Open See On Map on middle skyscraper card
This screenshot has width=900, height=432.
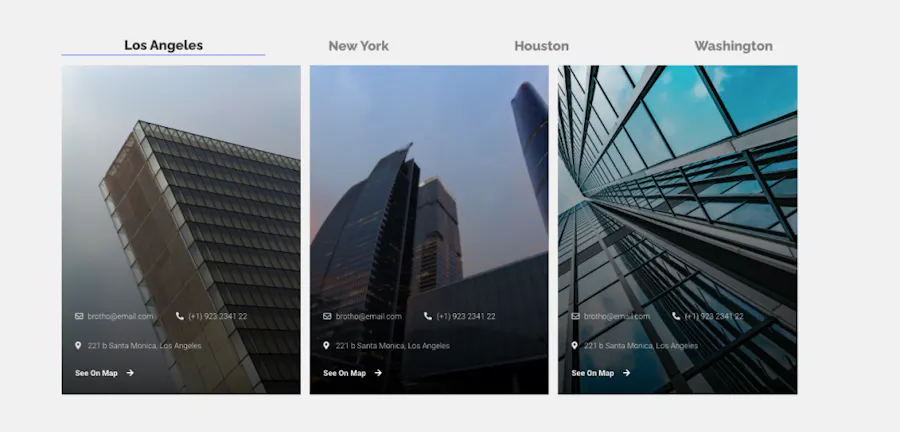[344, 373]
